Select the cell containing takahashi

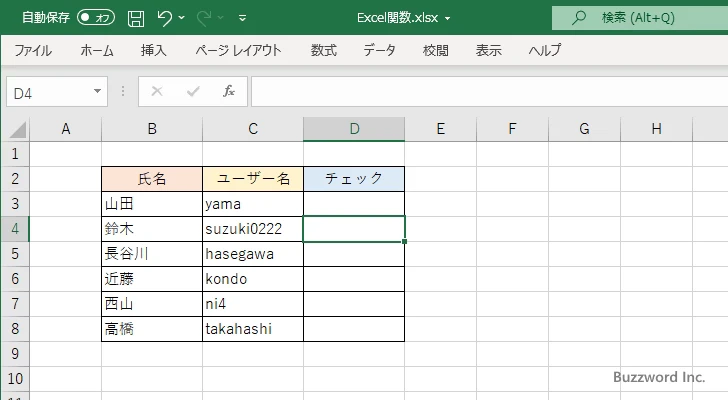(x=253, y=329)
